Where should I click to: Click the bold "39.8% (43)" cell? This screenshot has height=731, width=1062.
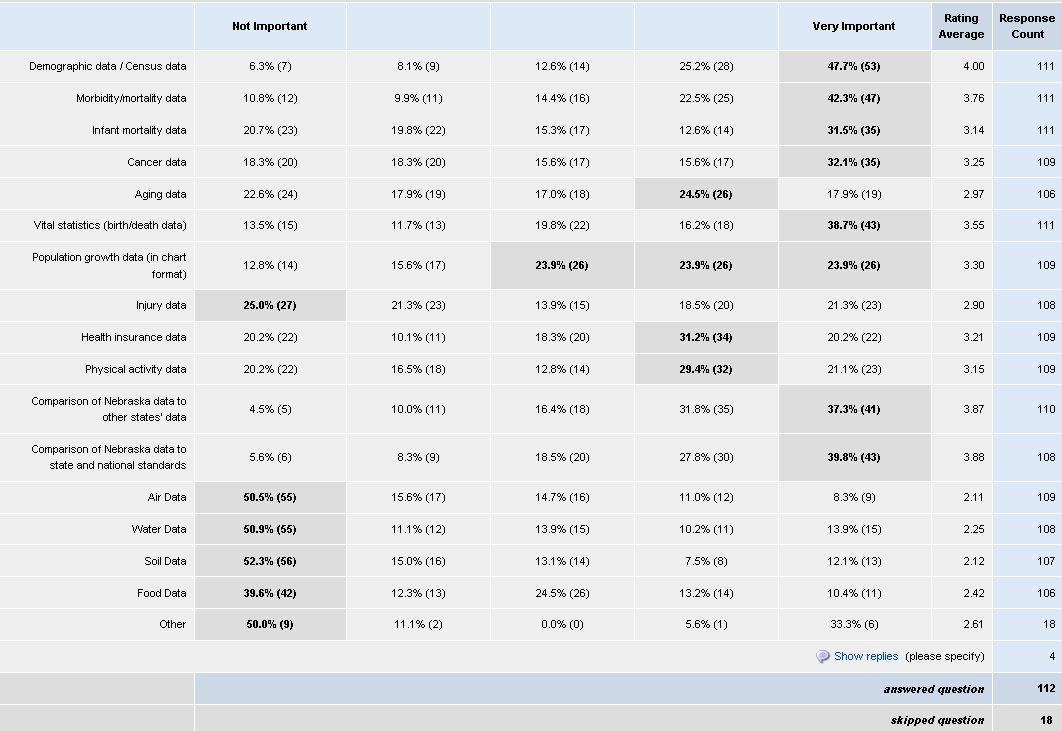[853, 457]
